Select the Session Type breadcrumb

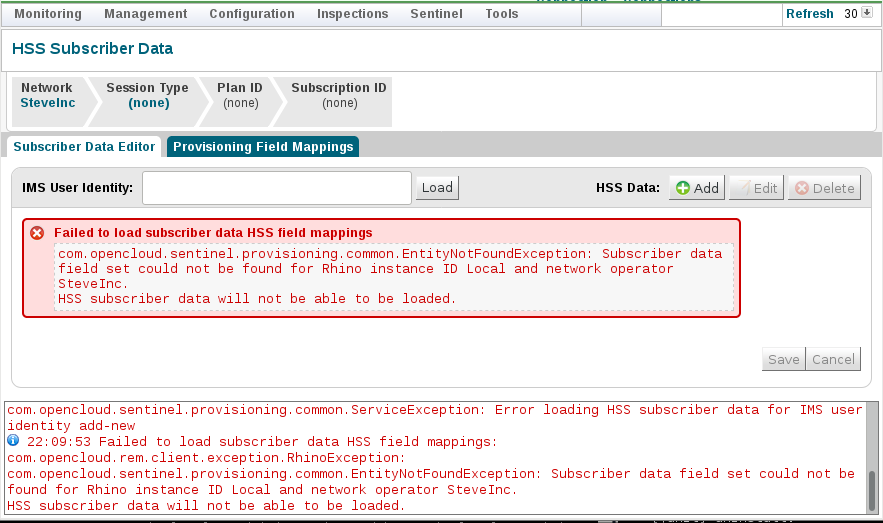(x=148, y=101)
